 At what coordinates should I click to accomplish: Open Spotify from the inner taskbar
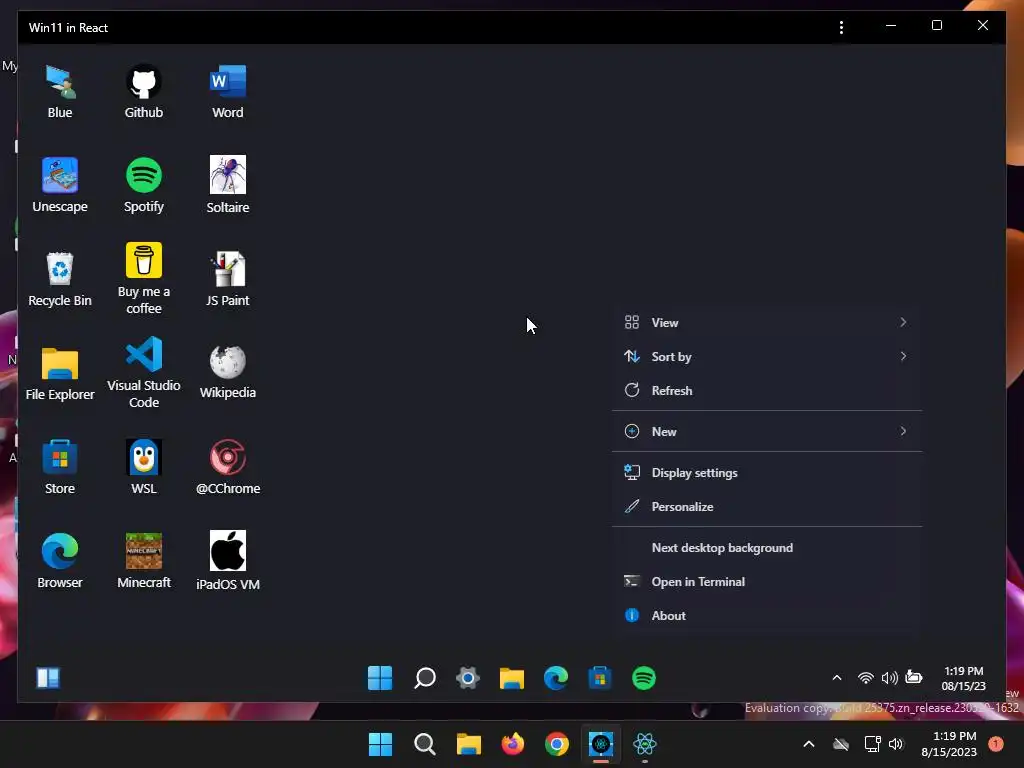coord(644,678)
